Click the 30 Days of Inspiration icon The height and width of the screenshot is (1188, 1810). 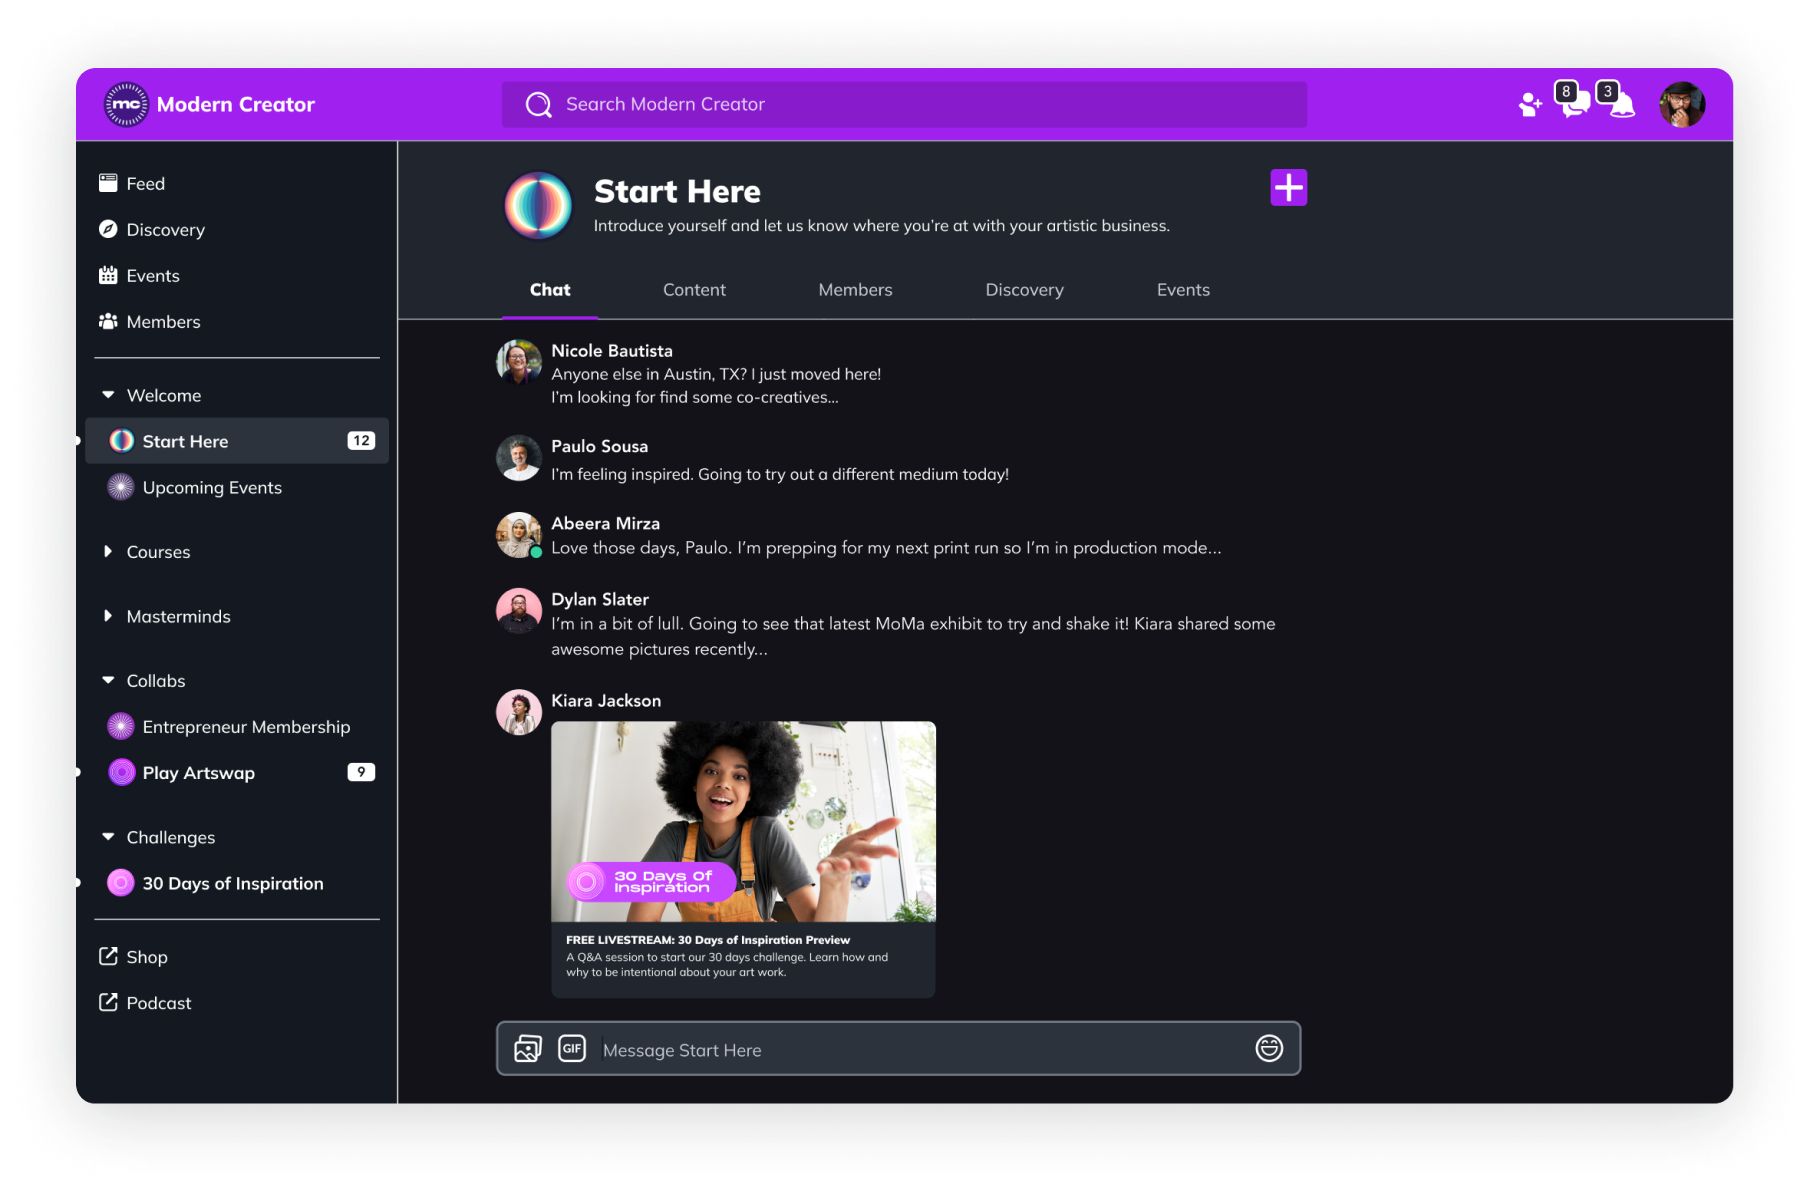pos(121,883)
